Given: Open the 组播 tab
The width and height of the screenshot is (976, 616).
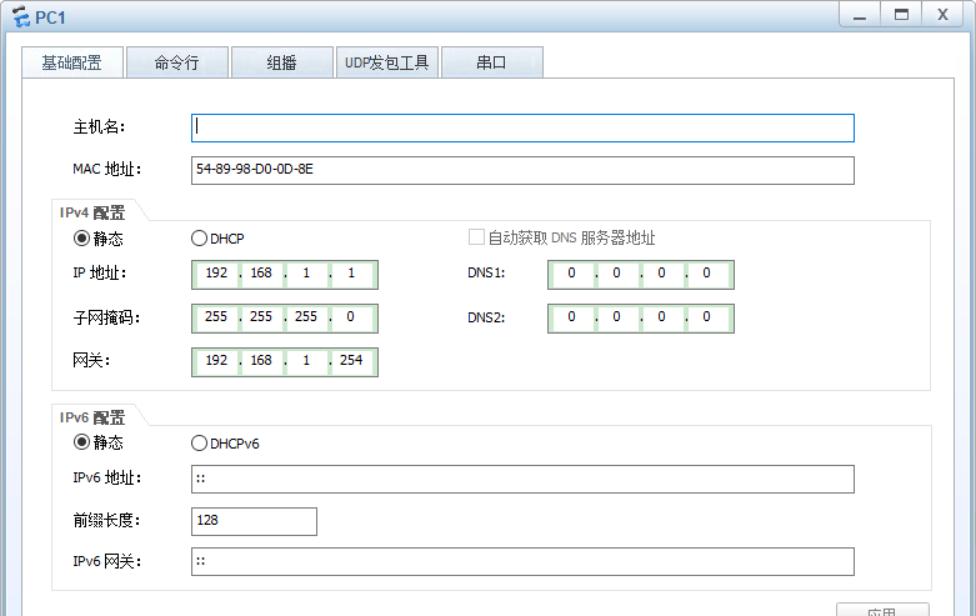Looking at the screenshot, I should [282, 62].
